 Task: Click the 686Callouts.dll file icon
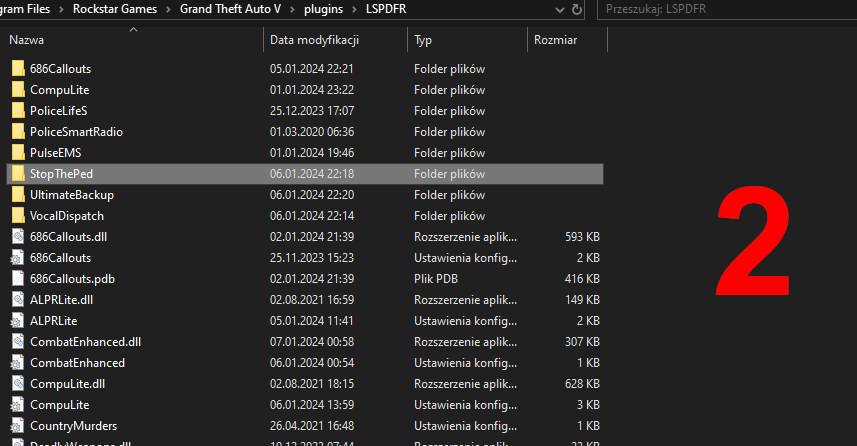(18, 237)
